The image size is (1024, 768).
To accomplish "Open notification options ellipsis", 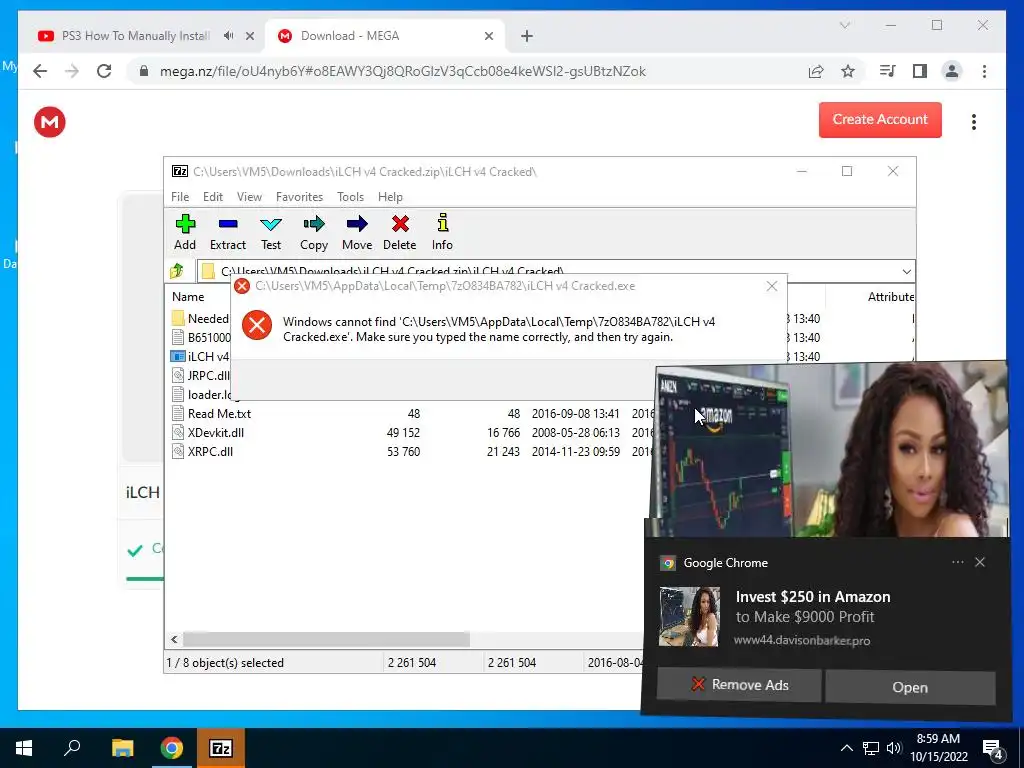I will coord(957,562).
